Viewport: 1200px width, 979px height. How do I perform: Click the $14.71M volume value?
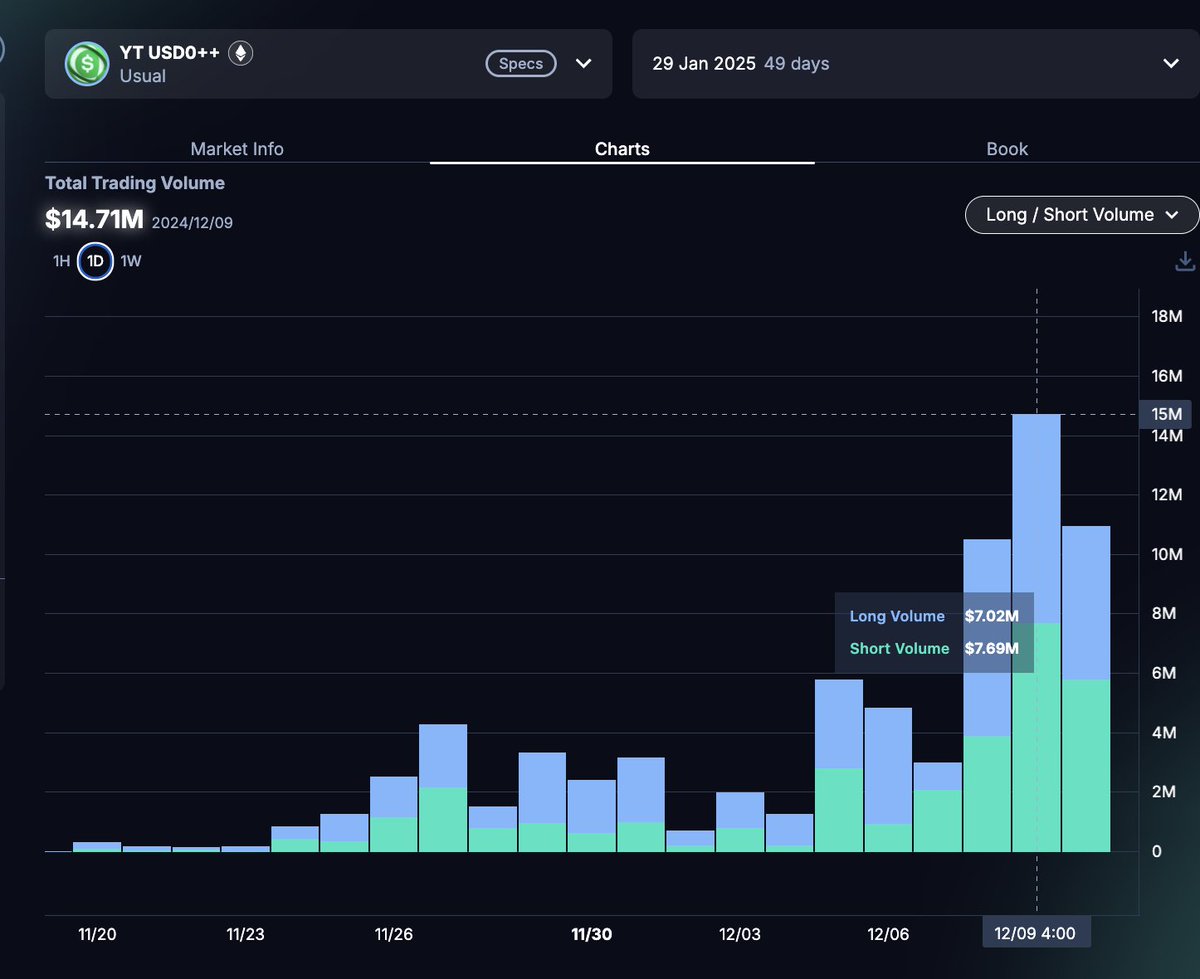coord(95,220)
